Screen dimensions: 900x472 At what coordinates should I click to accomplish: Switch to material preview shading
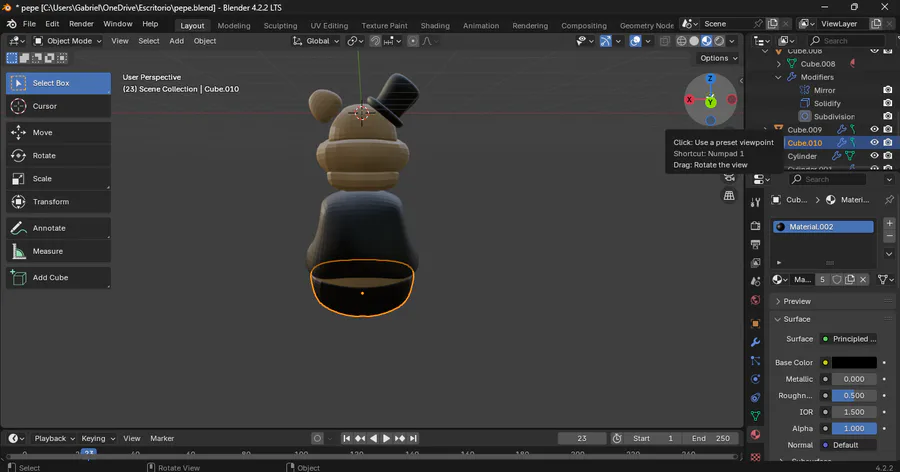[707, 41]
